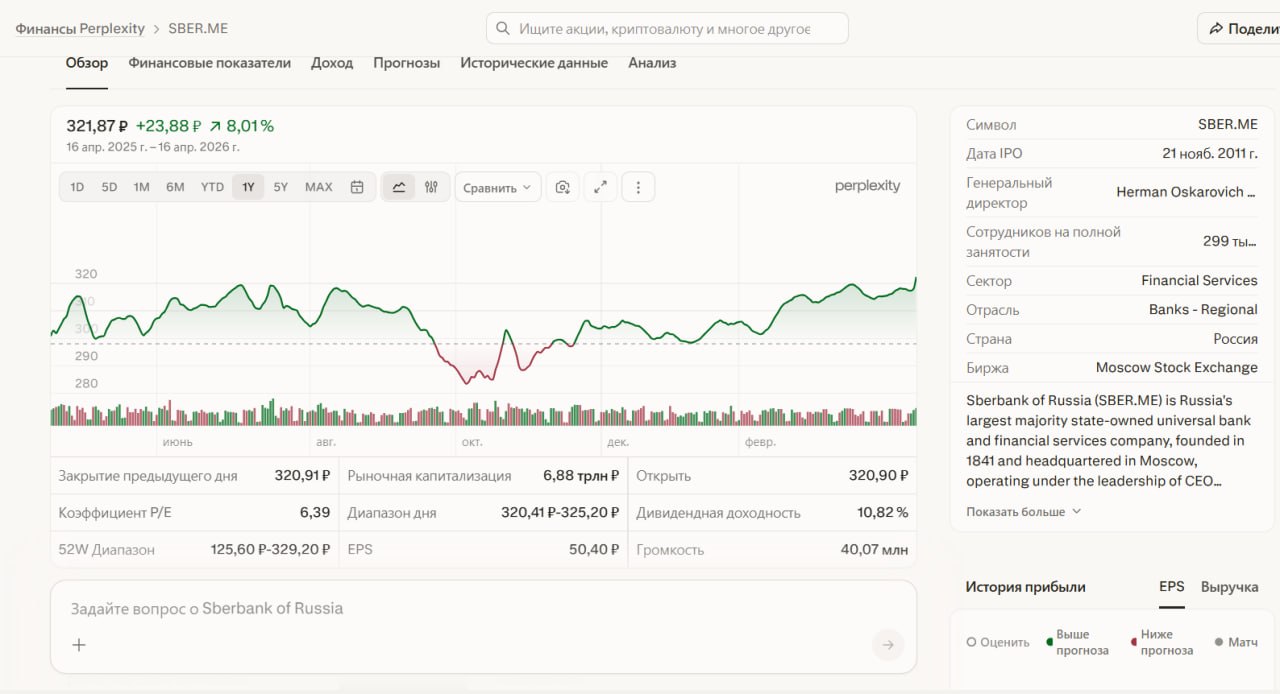
Task: Click the open price 320,90 ₽
Action: tap(879, 476)
